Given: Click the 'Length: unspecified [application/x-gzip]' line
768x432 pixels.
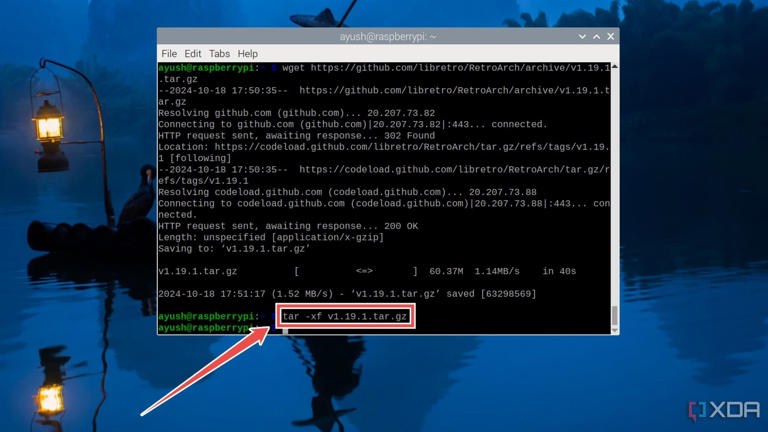Looking at the screenshot, I should [x=271, y=238].
